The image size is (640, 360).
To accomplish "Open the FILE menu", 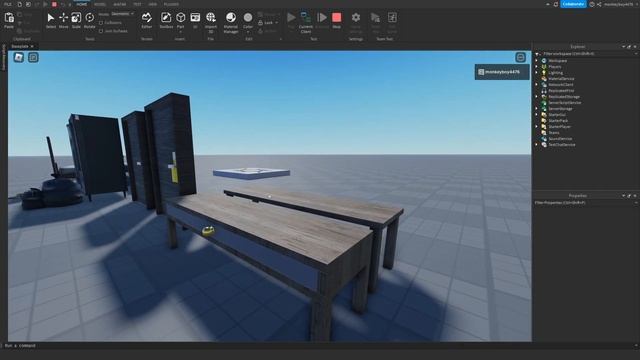I will 8,4.
